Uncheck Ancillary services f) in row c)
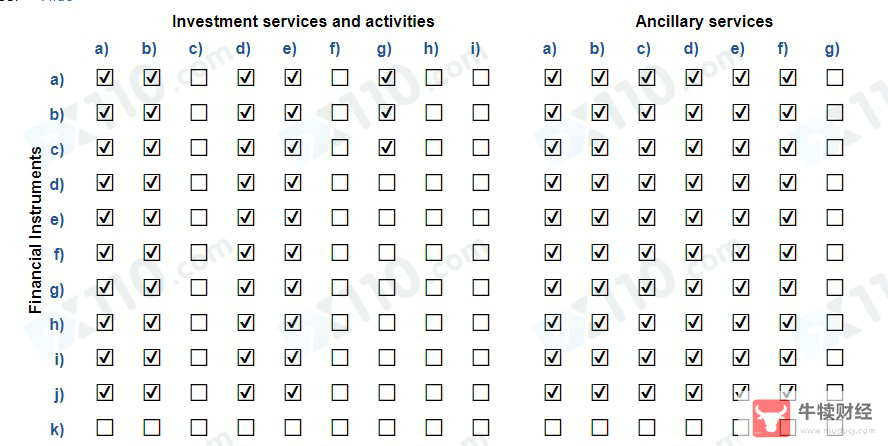Image resolution: width=888 pixels, height=446 pixels. pyautogui.click(x=788, y=148)
